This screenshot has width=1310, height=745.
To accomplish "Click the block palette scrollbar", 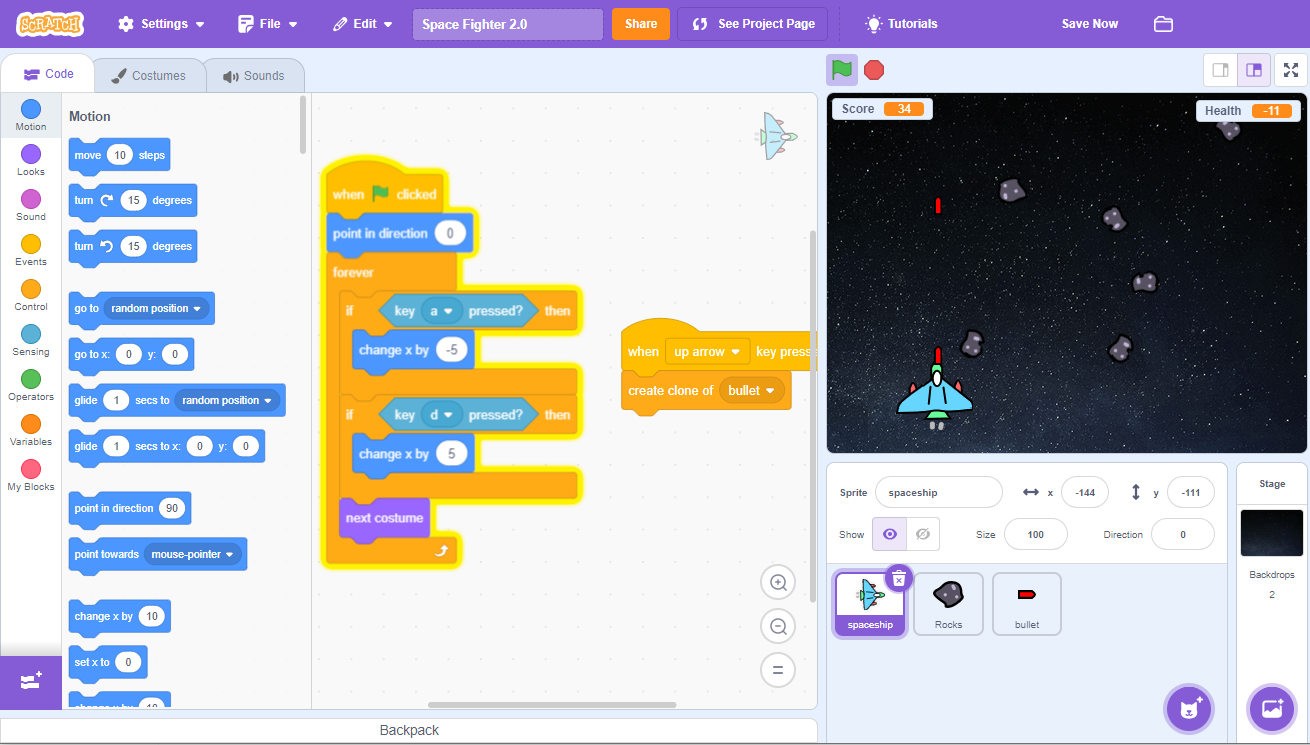I will [303, 124].
